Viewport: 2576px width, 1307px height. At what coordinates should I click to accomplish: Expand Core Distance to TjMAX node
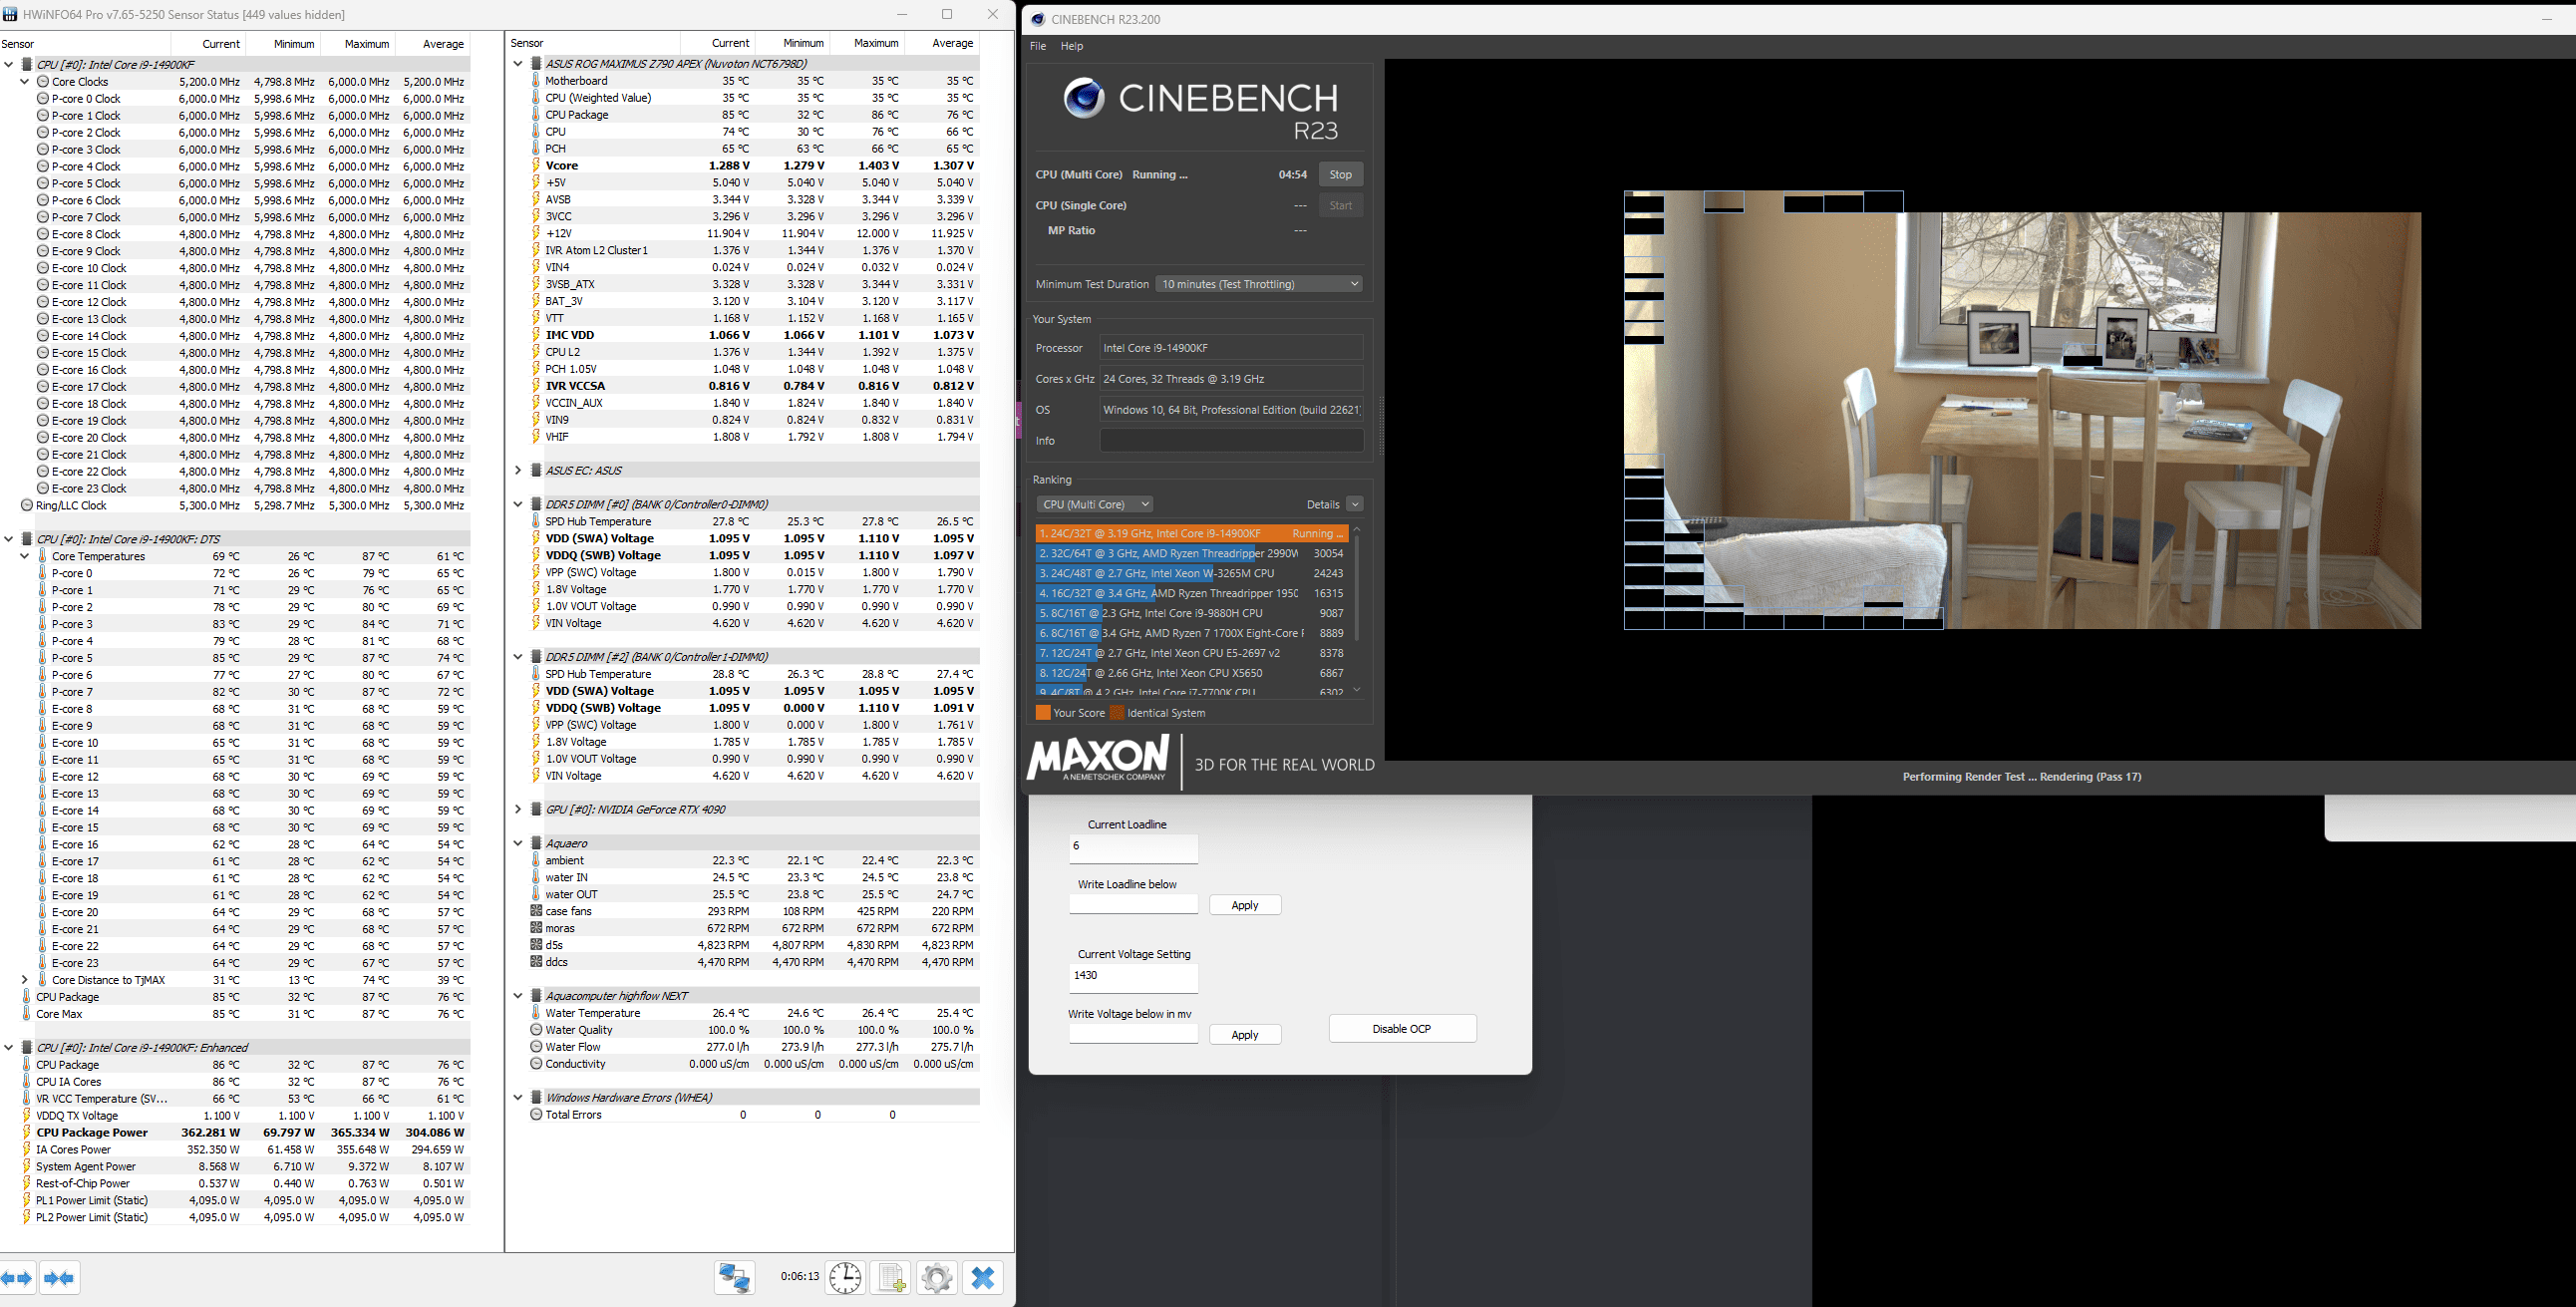pos(25,980)
